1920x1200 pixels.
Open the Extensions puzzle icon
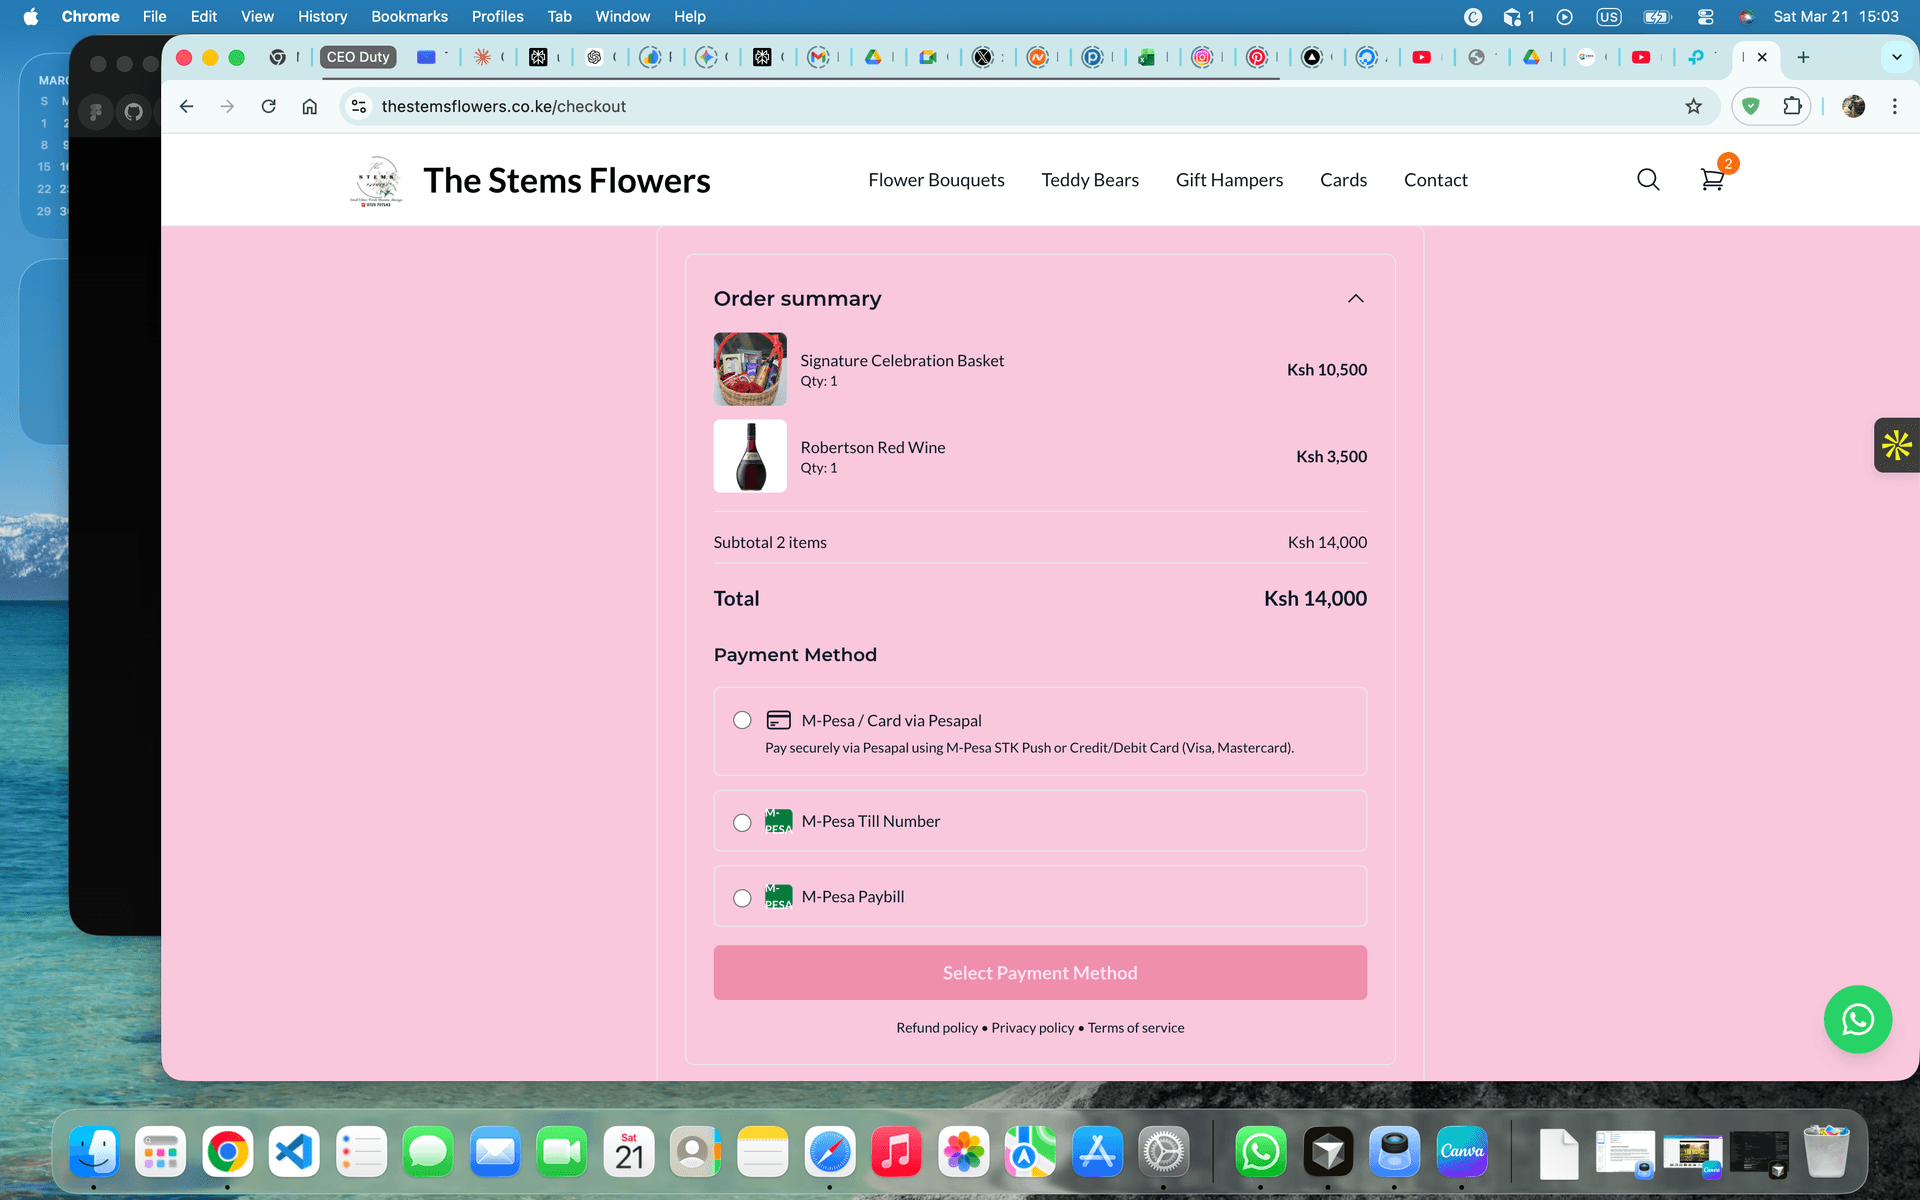[1792, 106]
